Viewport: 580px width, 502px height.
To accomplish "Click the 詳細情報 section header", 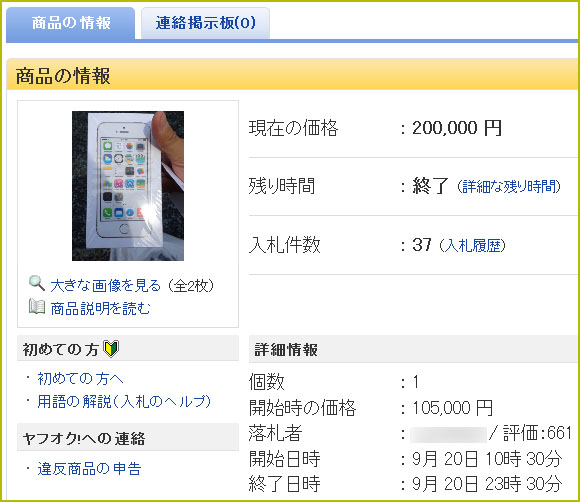I will point(413,349).
